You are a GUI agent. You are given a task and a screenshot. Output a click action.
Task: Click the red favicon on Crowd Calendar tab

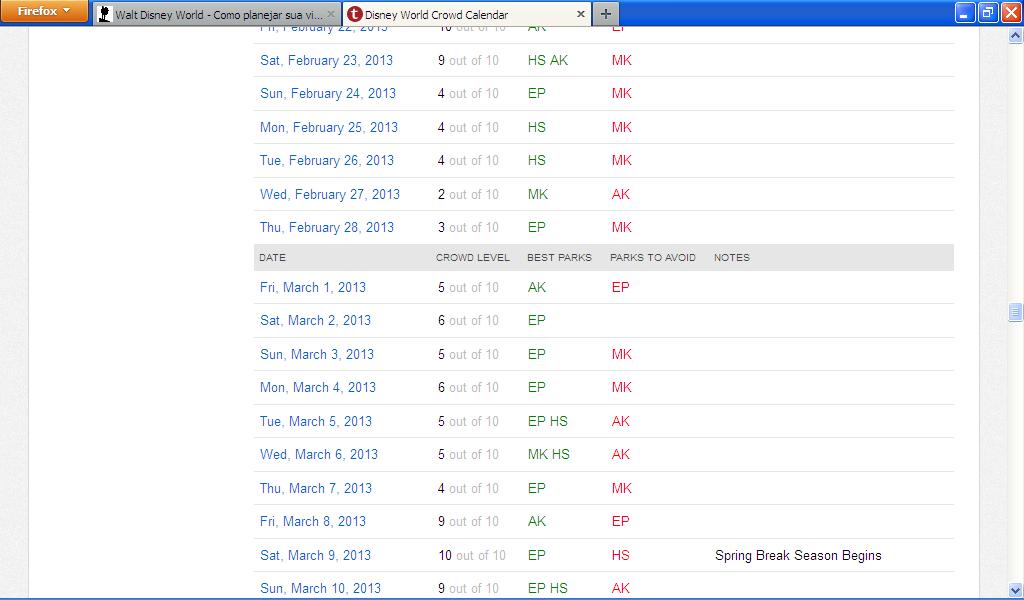tap(354, 15)
